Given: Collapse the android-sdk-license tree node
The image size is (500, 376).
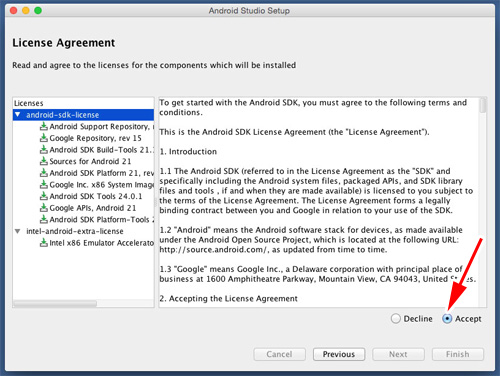Looking at the screenshot, I should point(18,115).
